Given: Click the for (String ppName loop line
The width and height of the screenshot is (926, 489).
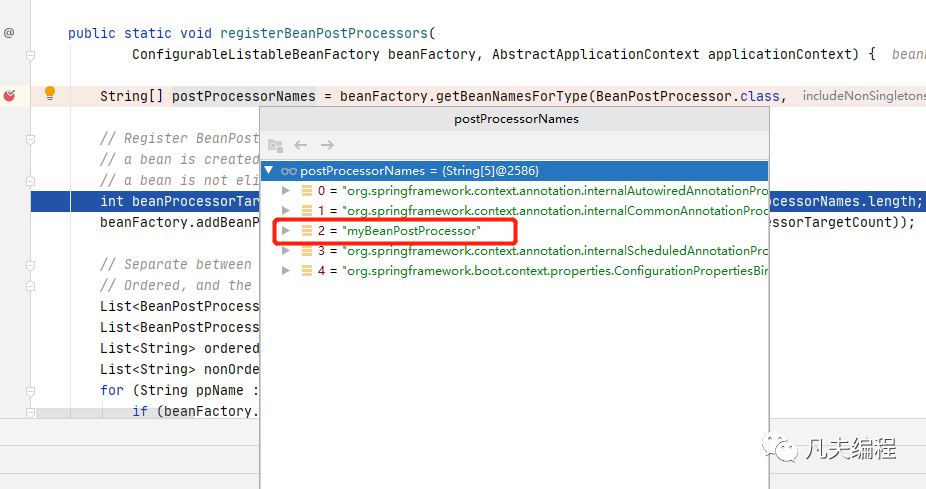Looking at the screenshot, I should pyautogui.click(x=180, y=390).
